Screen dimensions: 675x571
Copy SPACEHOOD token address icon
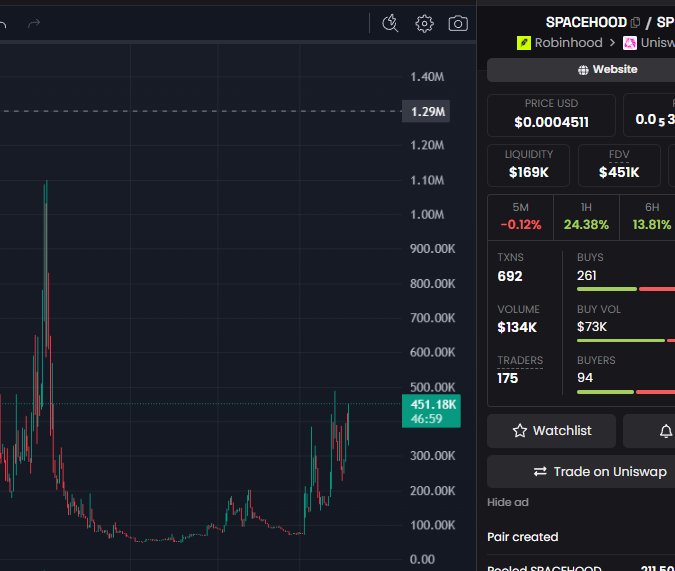(635, 22)
